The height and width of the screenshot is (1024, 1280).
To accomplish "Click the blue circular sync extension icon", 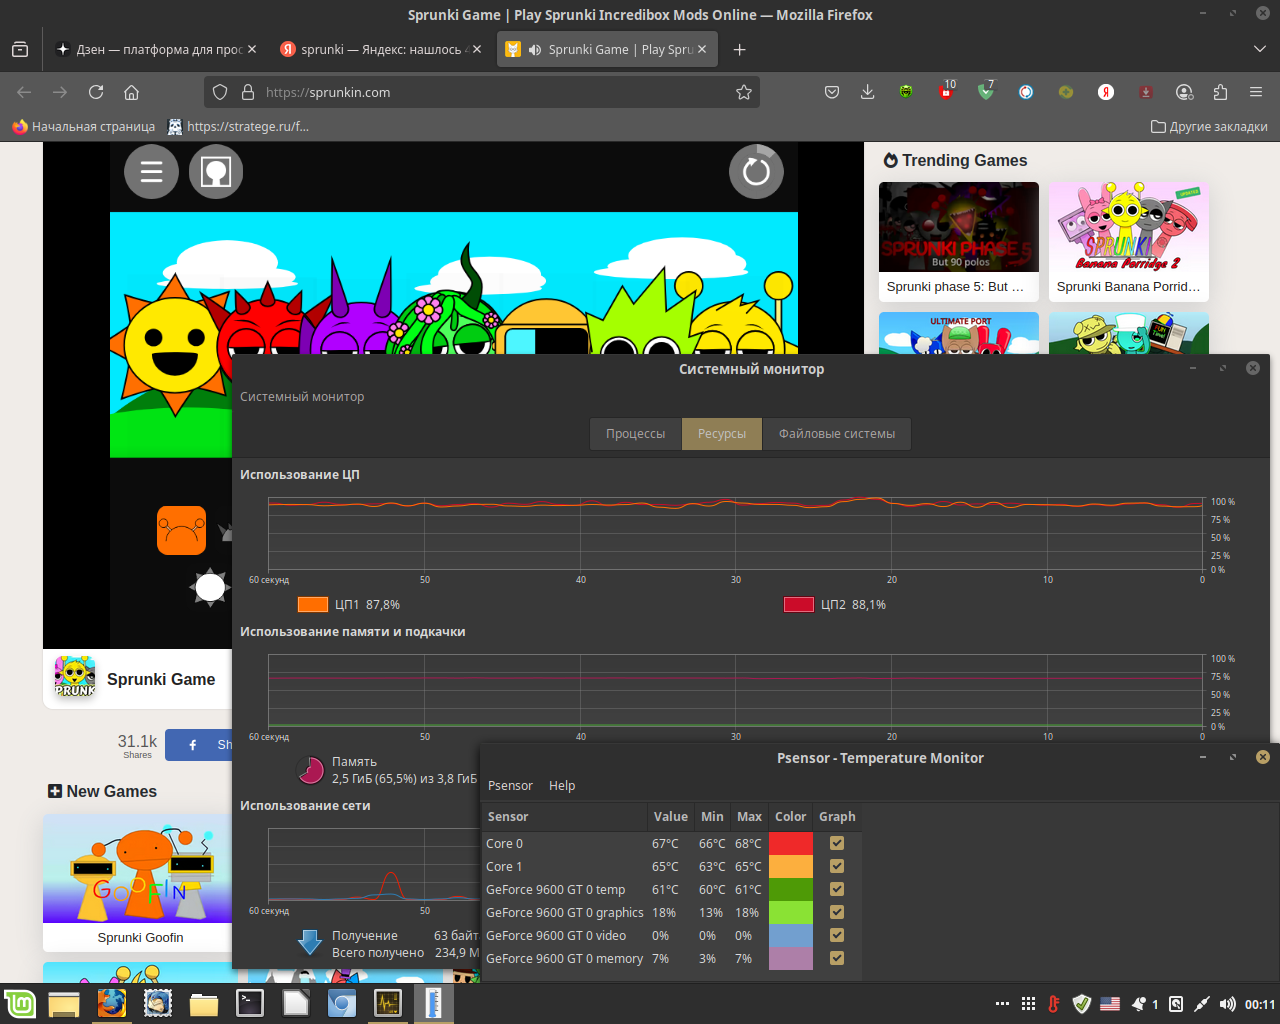I will (1026, 92).
